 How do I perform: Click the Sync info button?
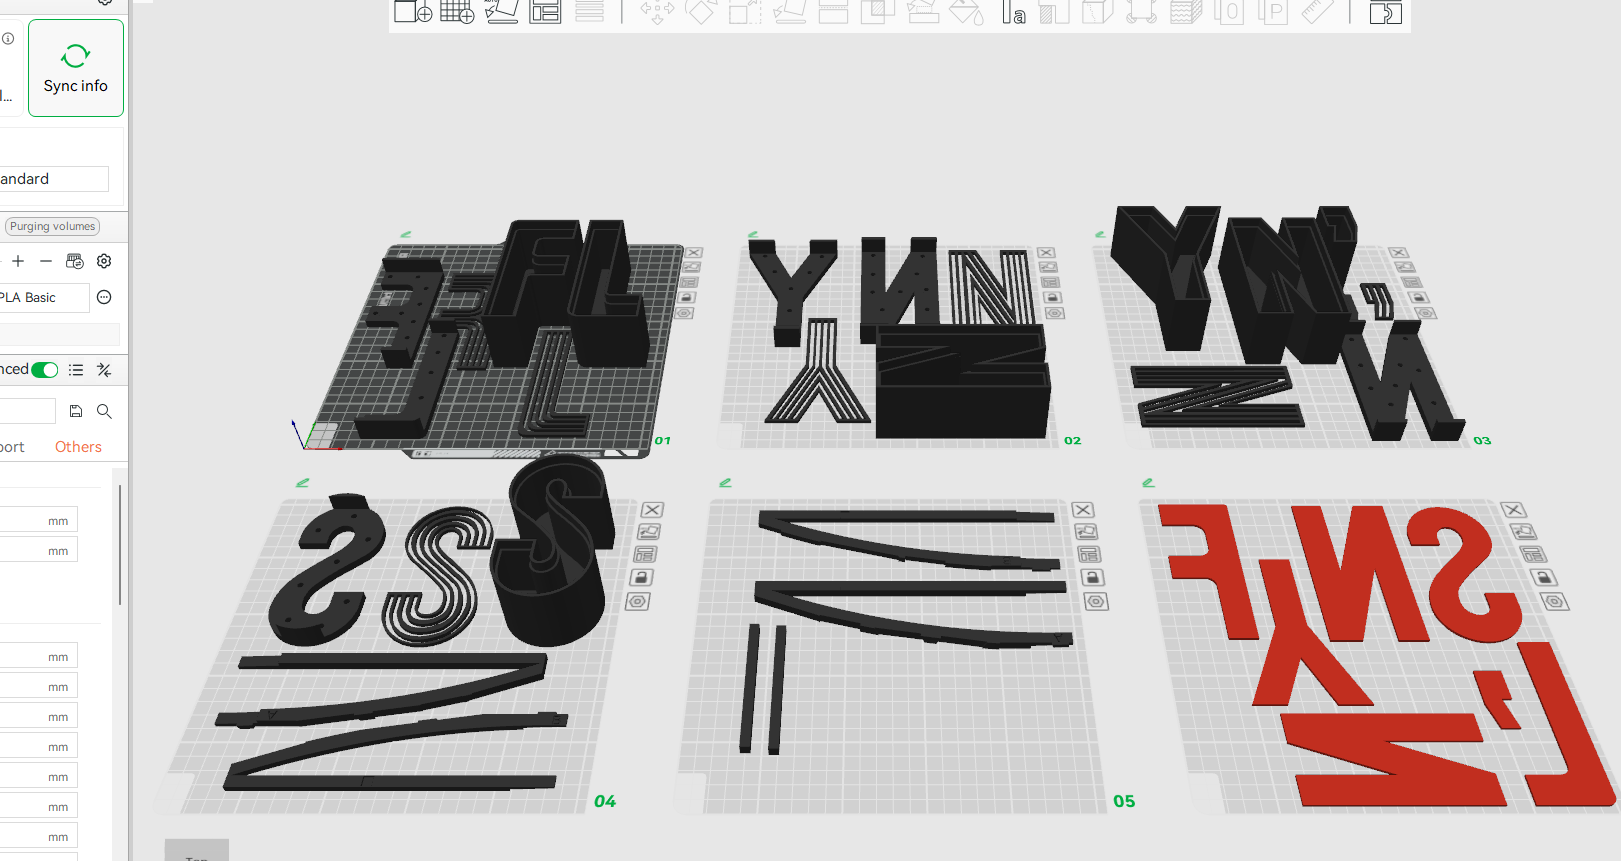(x=76, y=68)
